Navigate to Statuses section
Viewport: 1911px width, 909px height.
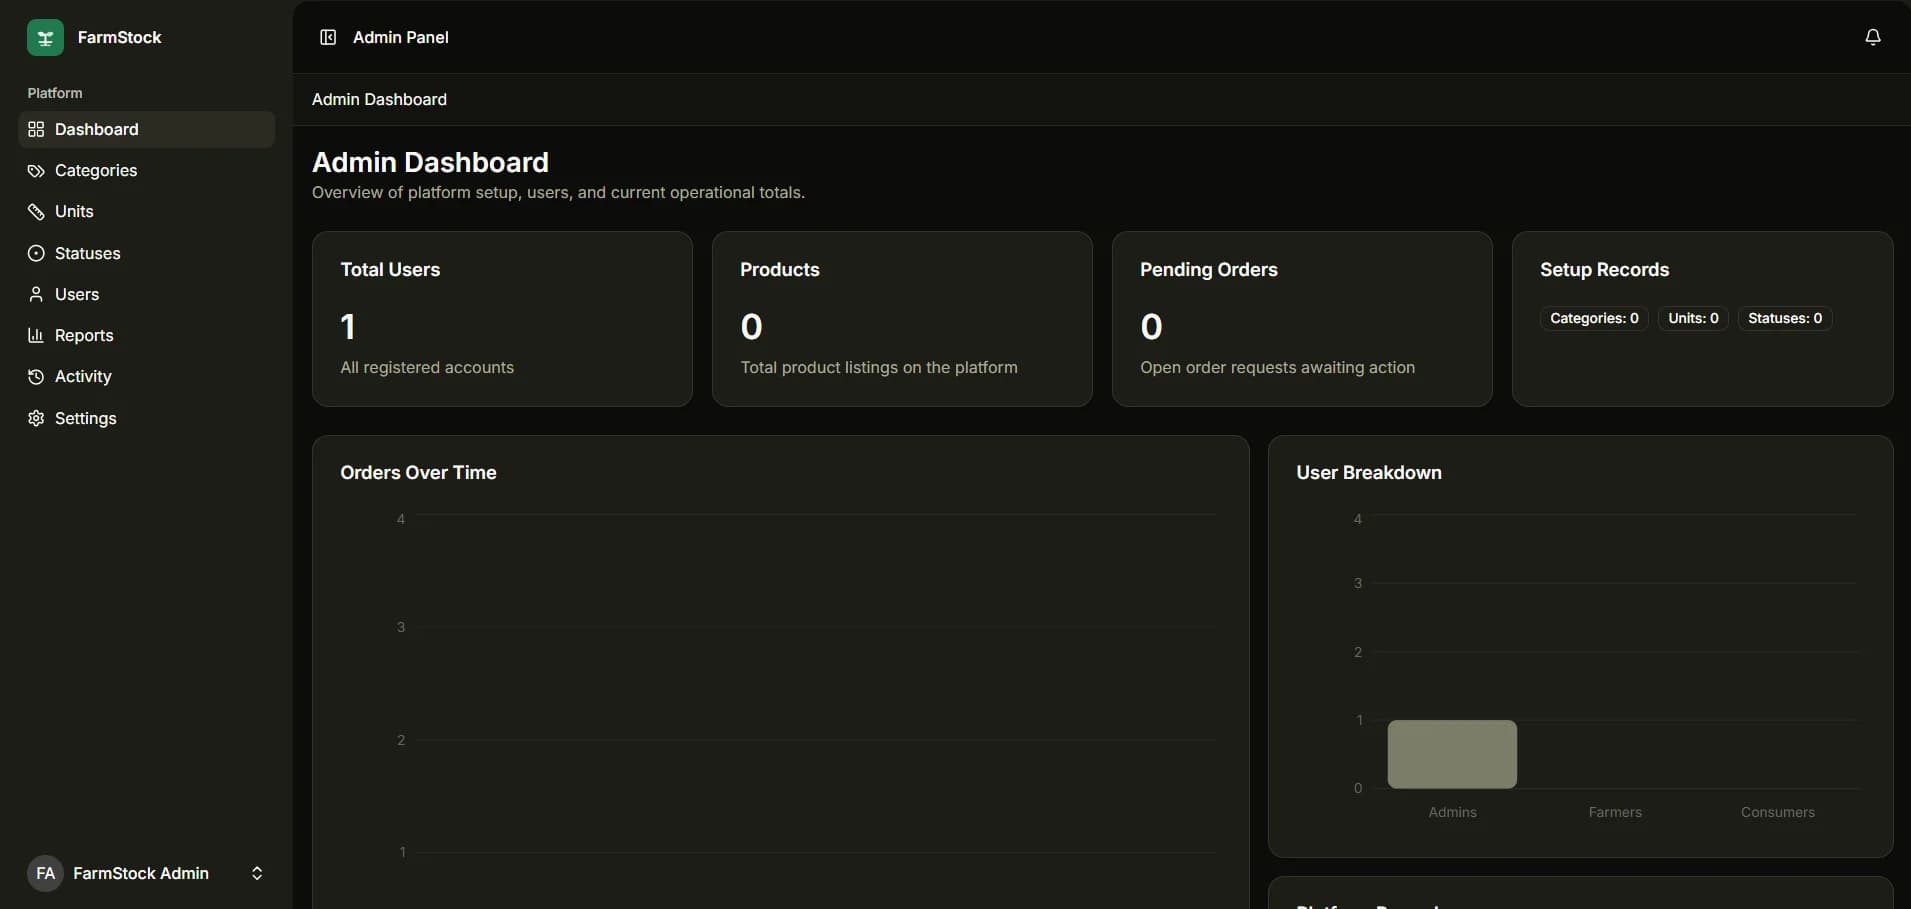(146, 253)
